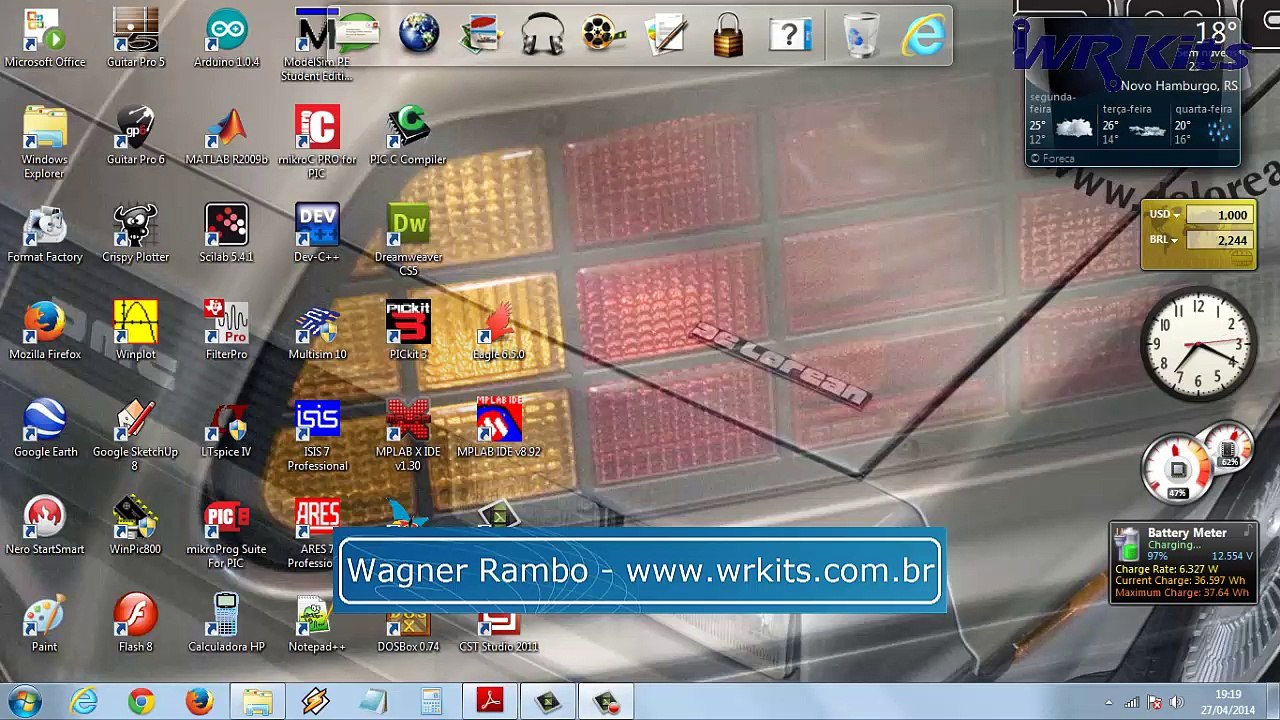The image size is (1280, 720).
Task: Click the Internet Explorer icon in the top dock
Action: tap(923, 34)
